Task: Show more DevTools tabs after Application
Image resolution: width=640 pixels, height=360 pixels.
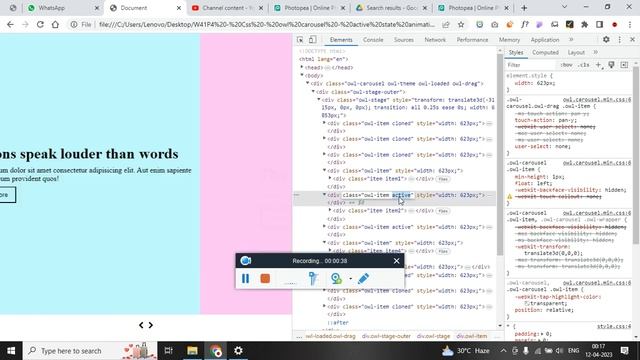Action: (571, 40)
